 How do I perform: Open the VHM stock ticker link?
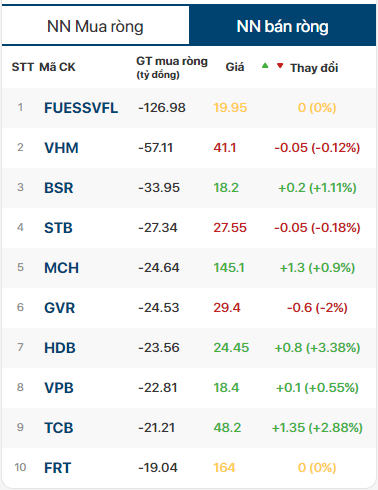61,148
